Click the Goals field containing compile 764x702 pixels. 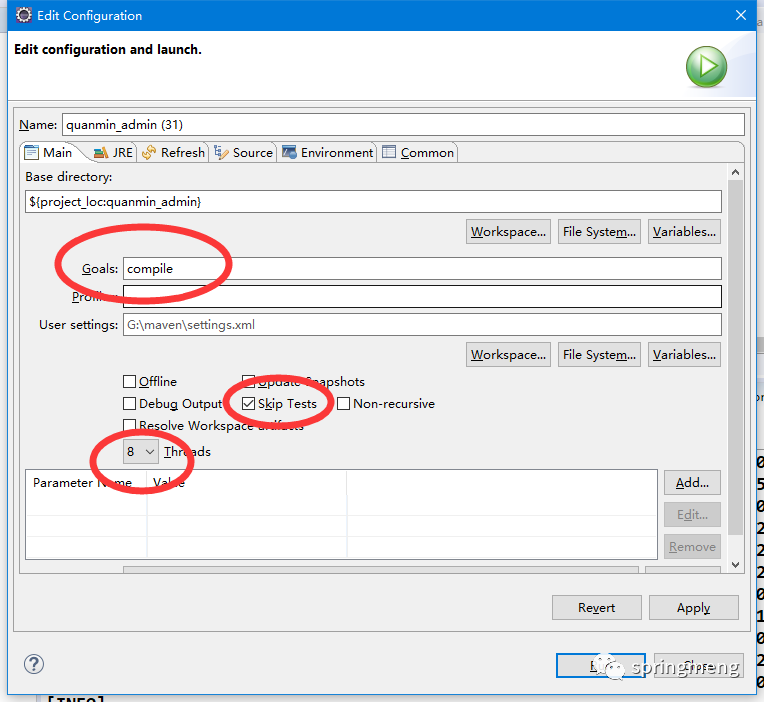(422, 268)
